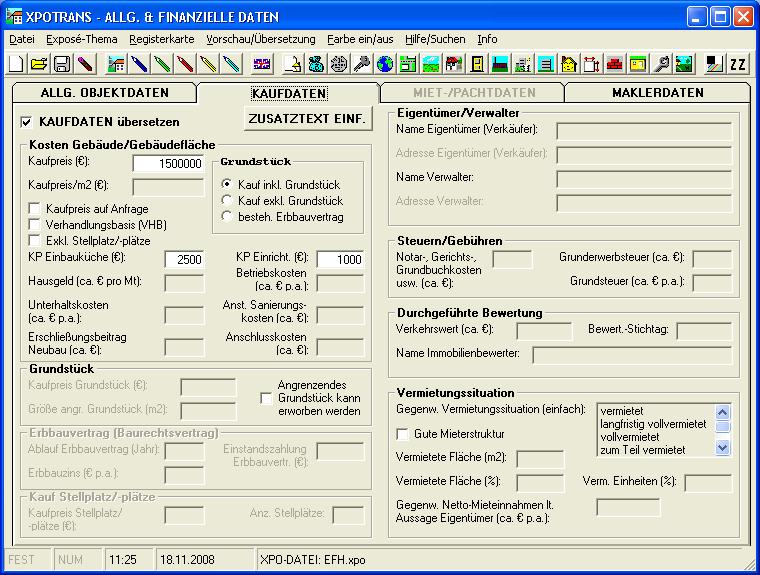760x575 pixels.
Task: Open the Exposé-Thema menu
Action: [81, 39]
